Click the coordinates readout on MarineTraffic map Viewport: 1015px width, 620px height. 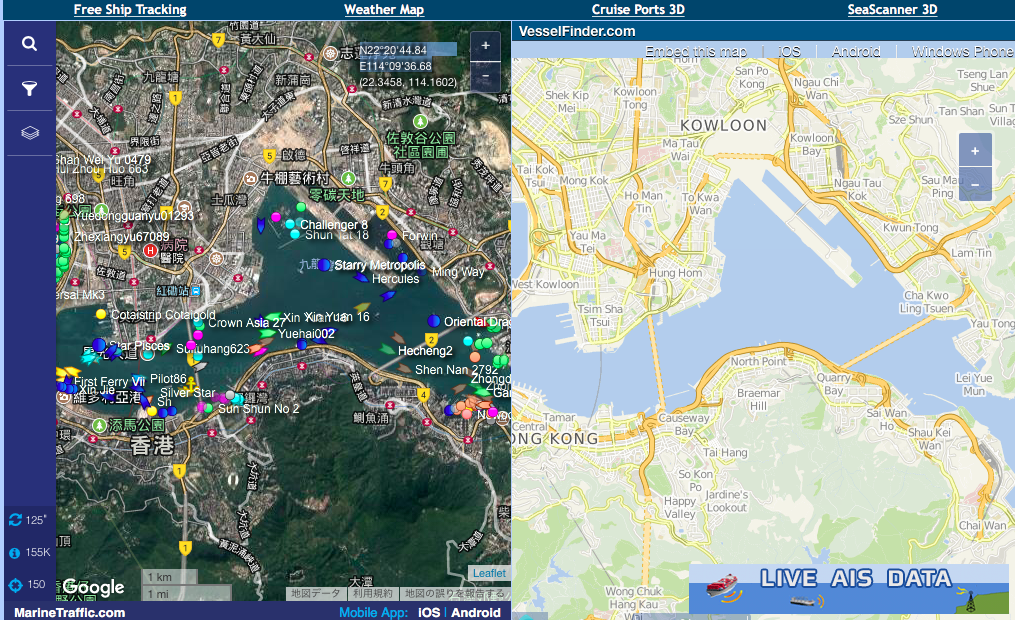(x=408, y=66)
